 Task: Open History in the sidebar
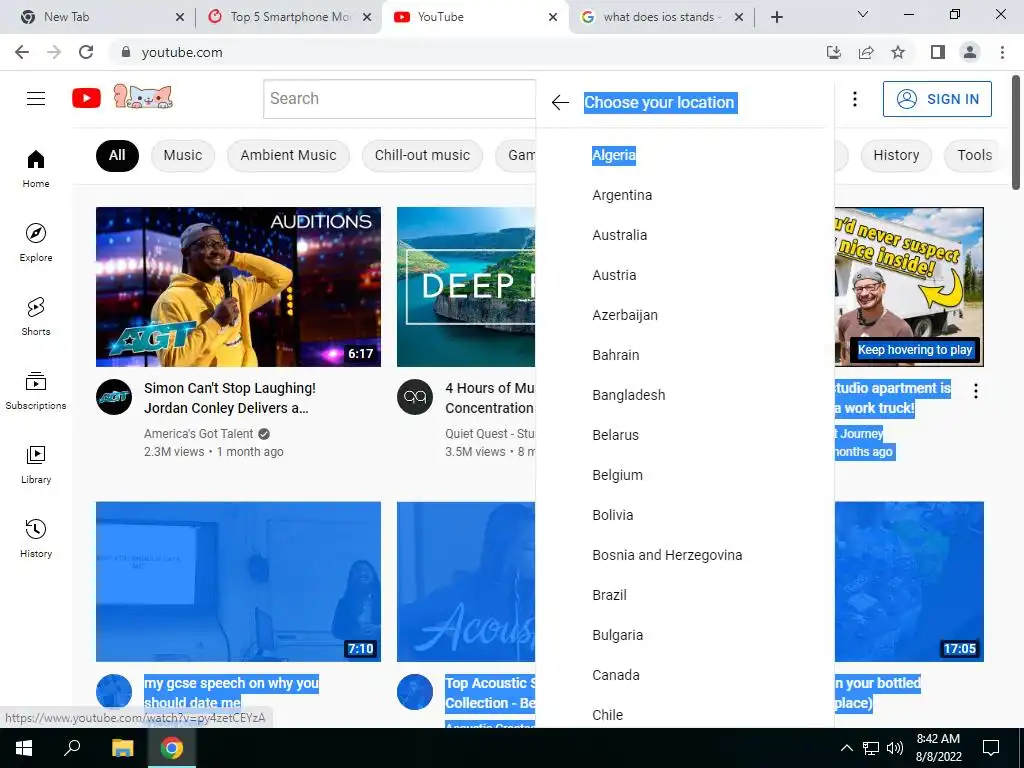click(36, 538)
